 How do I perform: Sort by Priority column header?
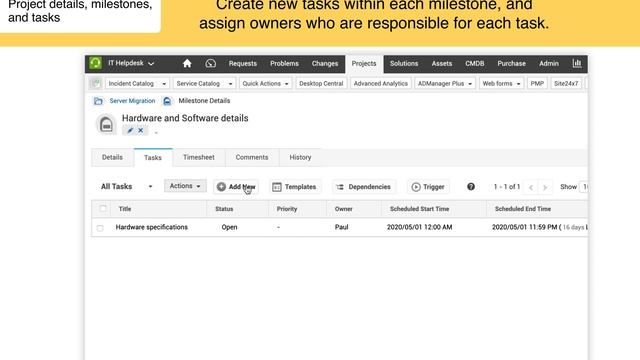[287, 209]
